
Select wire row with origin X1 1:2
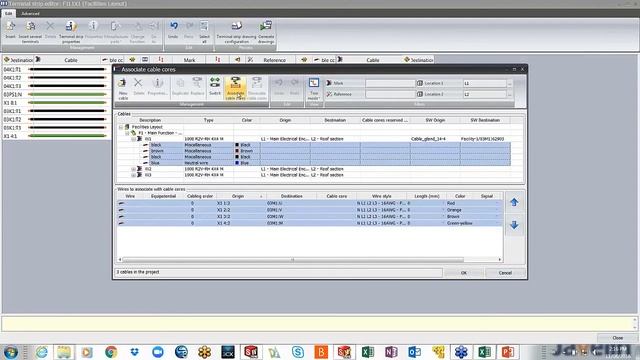point(309,203)
